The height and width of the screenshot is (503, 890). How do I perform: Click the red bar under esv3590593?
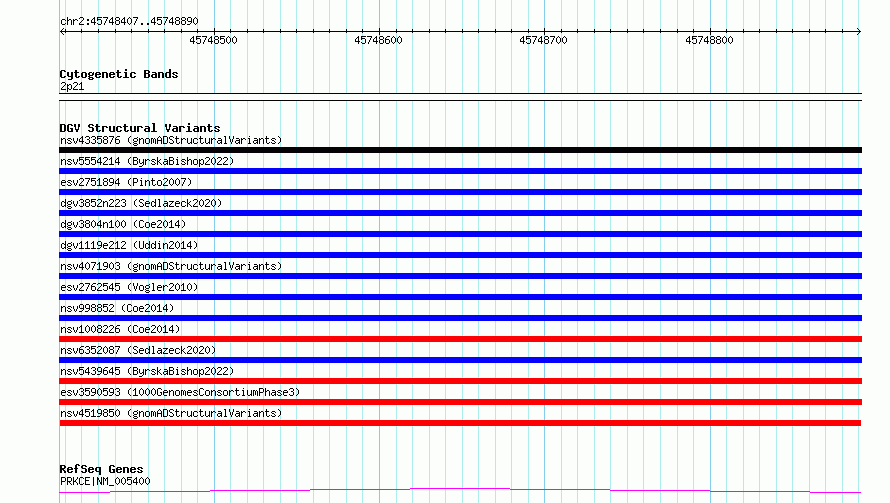coord(460,402)
